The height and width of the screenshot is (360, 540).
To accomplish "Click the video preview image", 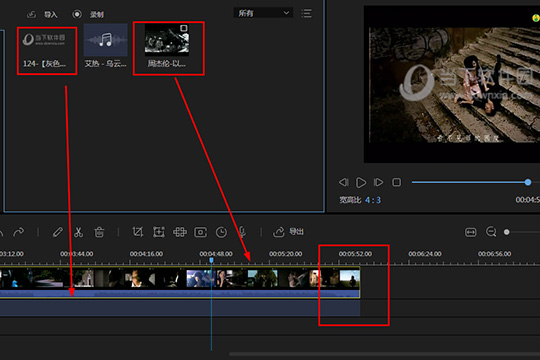I will 452,84.
